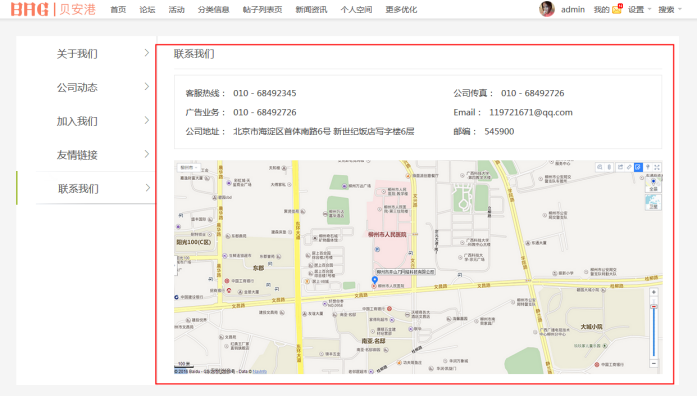Image resolution: width=698 pixels, height=396 pixels.
Task: Open 论坛 in top navigation
Action: 147,9
